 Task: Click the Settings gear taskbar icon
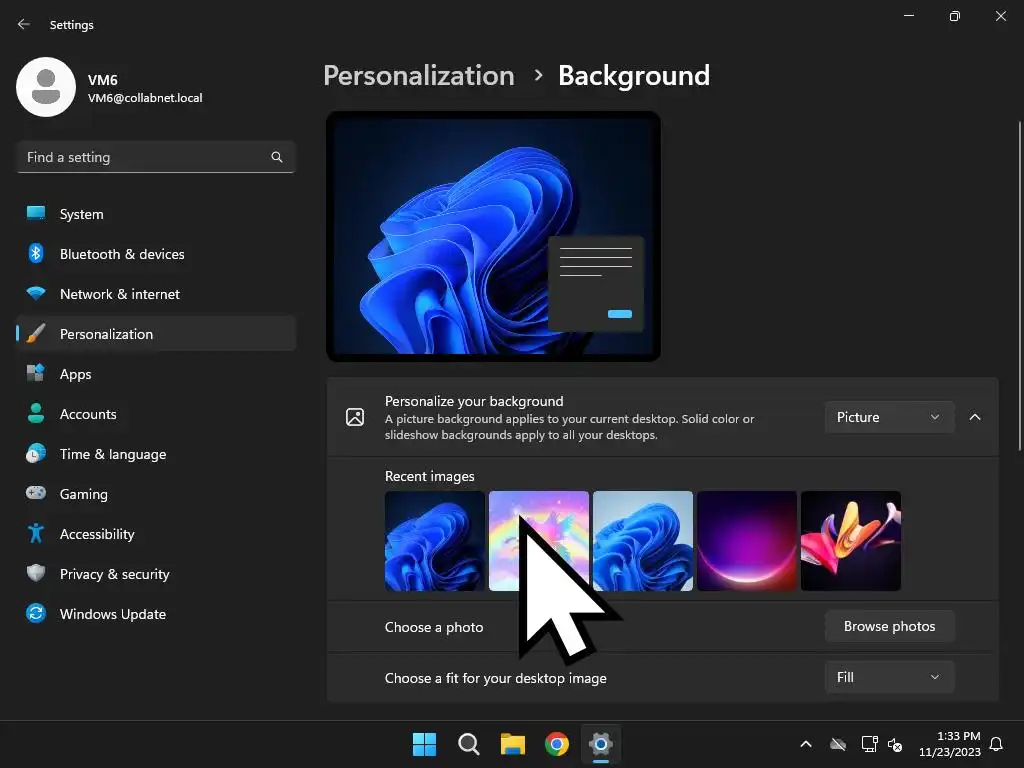pos(601,744)
